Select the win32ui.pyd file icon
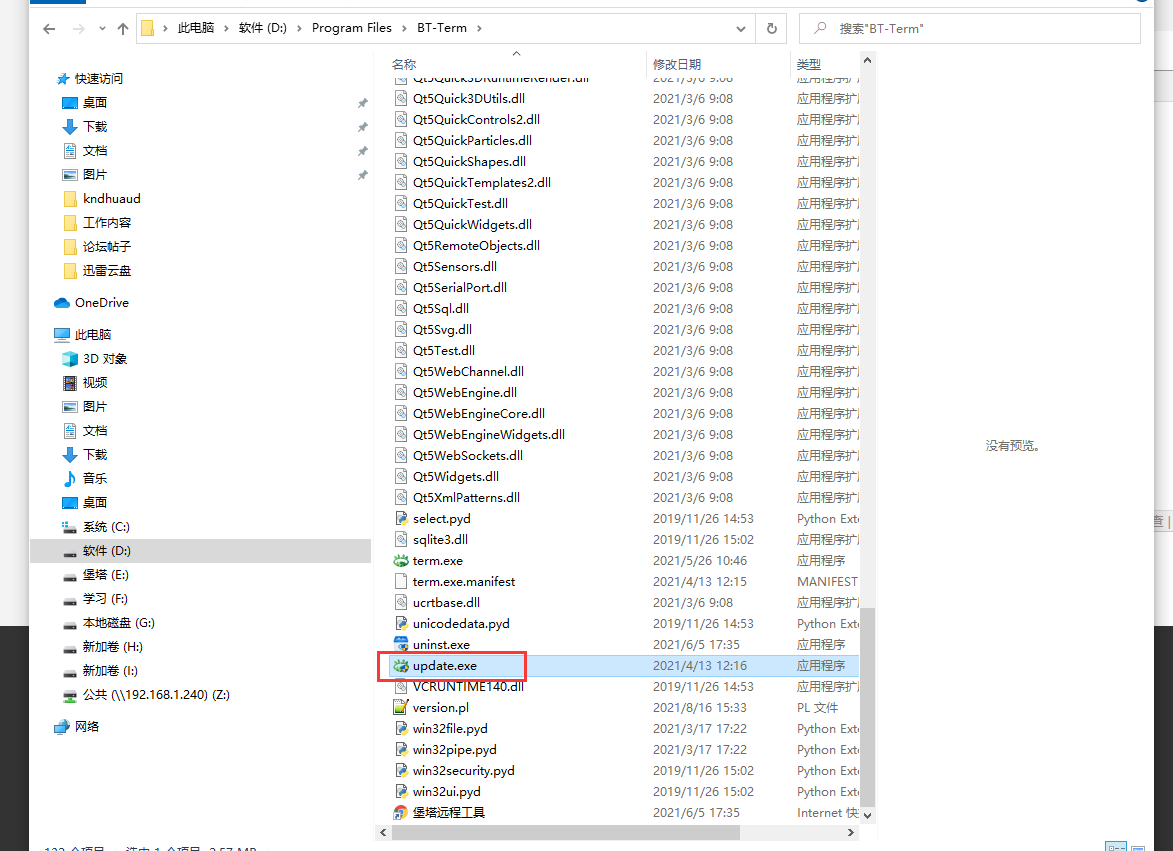The image size is (1173, 851). pyautogui.click(x=401, y=791)
